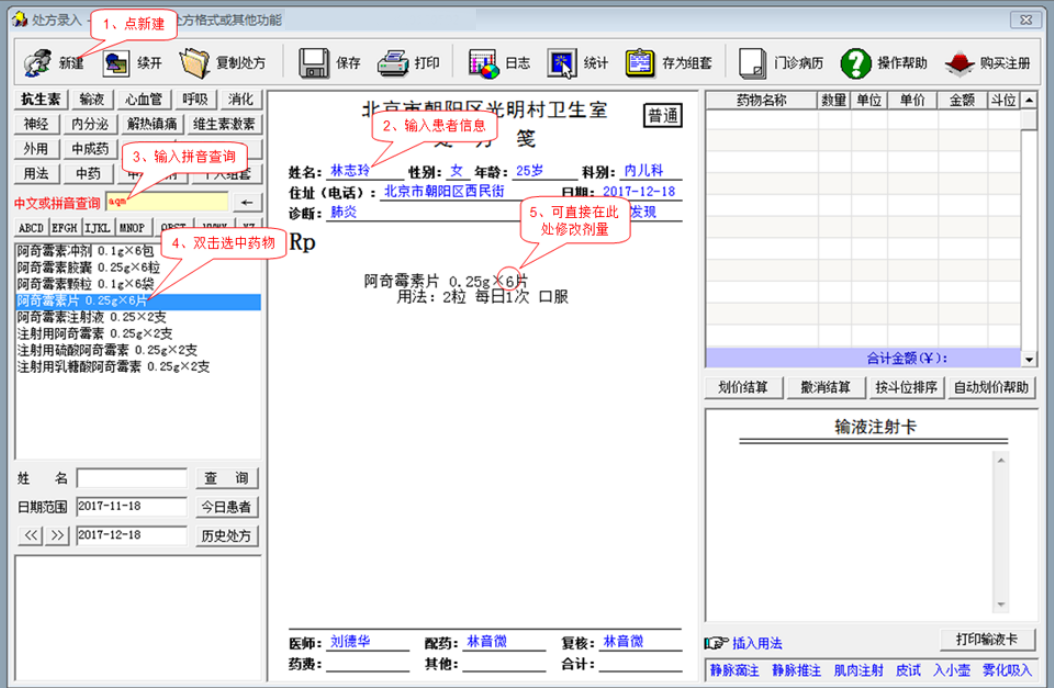Click 购买注册 purchase register icon

(x=959, y=63)
